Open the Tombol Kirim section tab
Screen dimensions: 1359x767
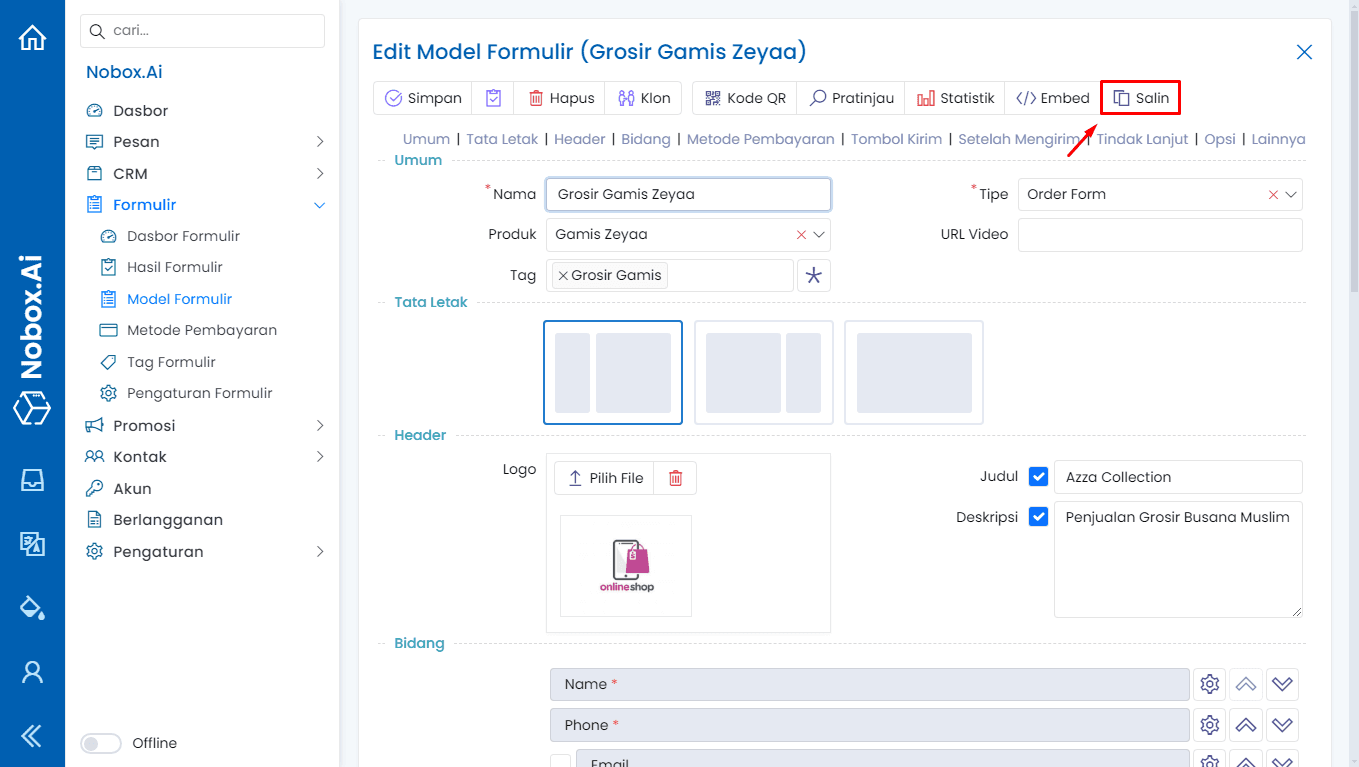[x=896, y=139]
